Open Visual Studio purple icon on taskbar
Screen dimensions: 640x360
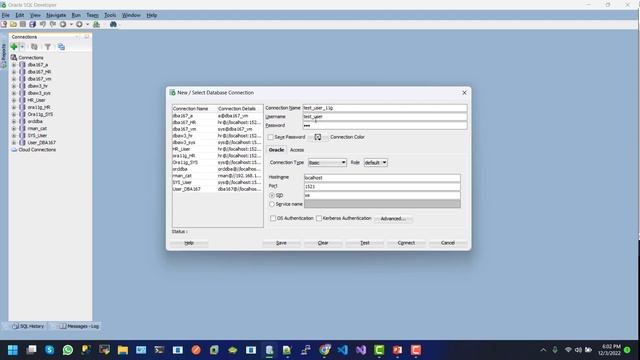(361, 350)
